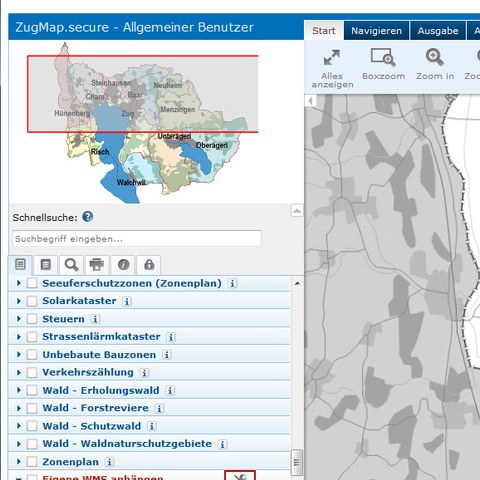Show info for Steuern layer
This screenshot has height=480, width=480.
click(95, 319)
